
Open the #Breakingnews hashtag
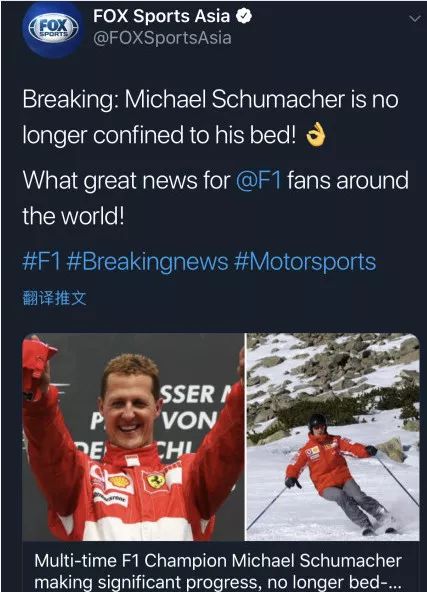(x=147, y=262)
